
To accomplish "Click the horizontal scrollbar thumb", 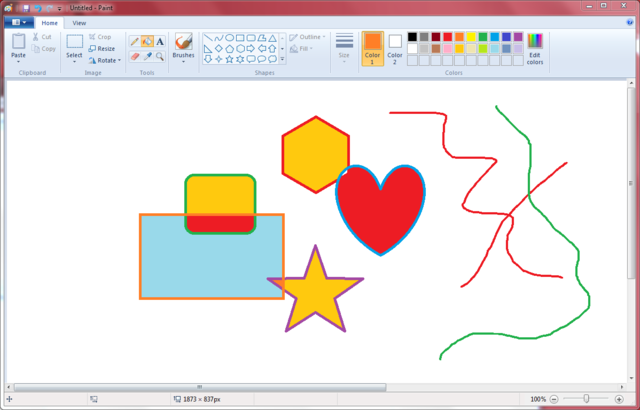I will [200, 387].
